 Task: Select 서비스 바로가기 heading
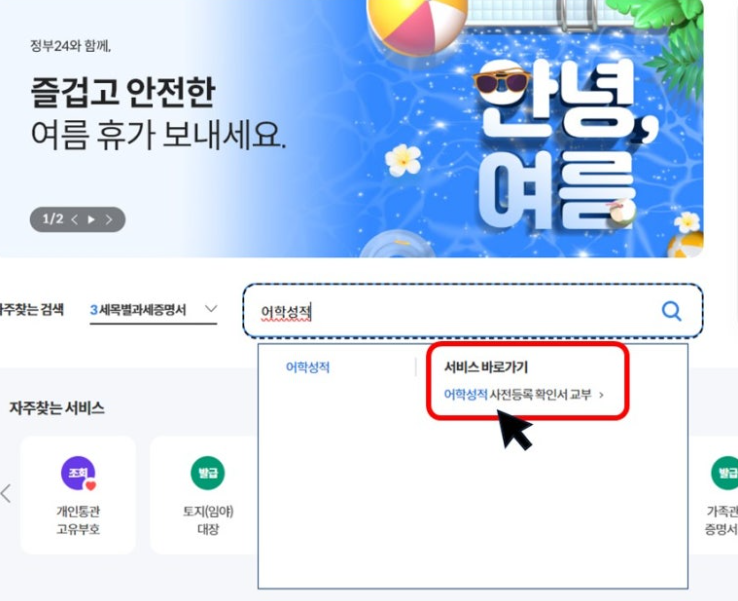pyautogui.click(x=486, y=367)
